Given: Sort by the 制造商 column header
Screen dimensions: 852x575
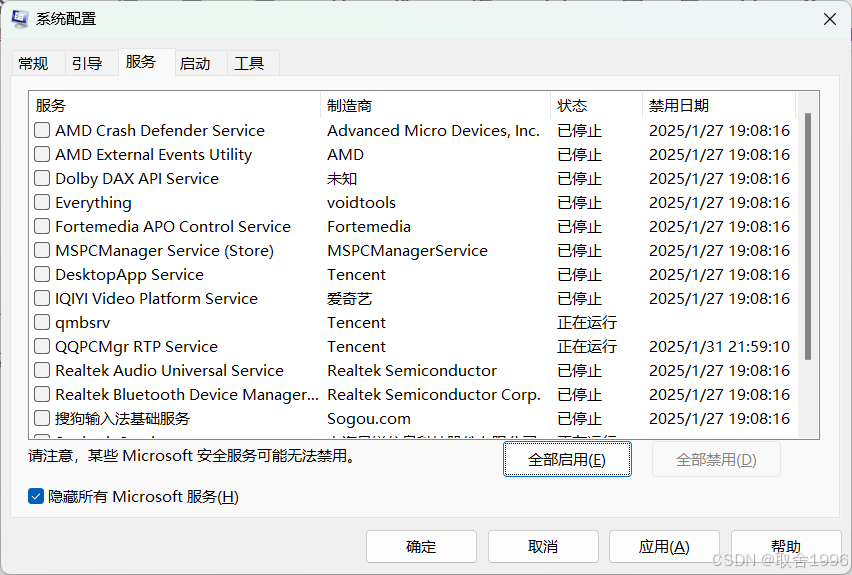Looking at the screenshot, I should pos(435,105).
